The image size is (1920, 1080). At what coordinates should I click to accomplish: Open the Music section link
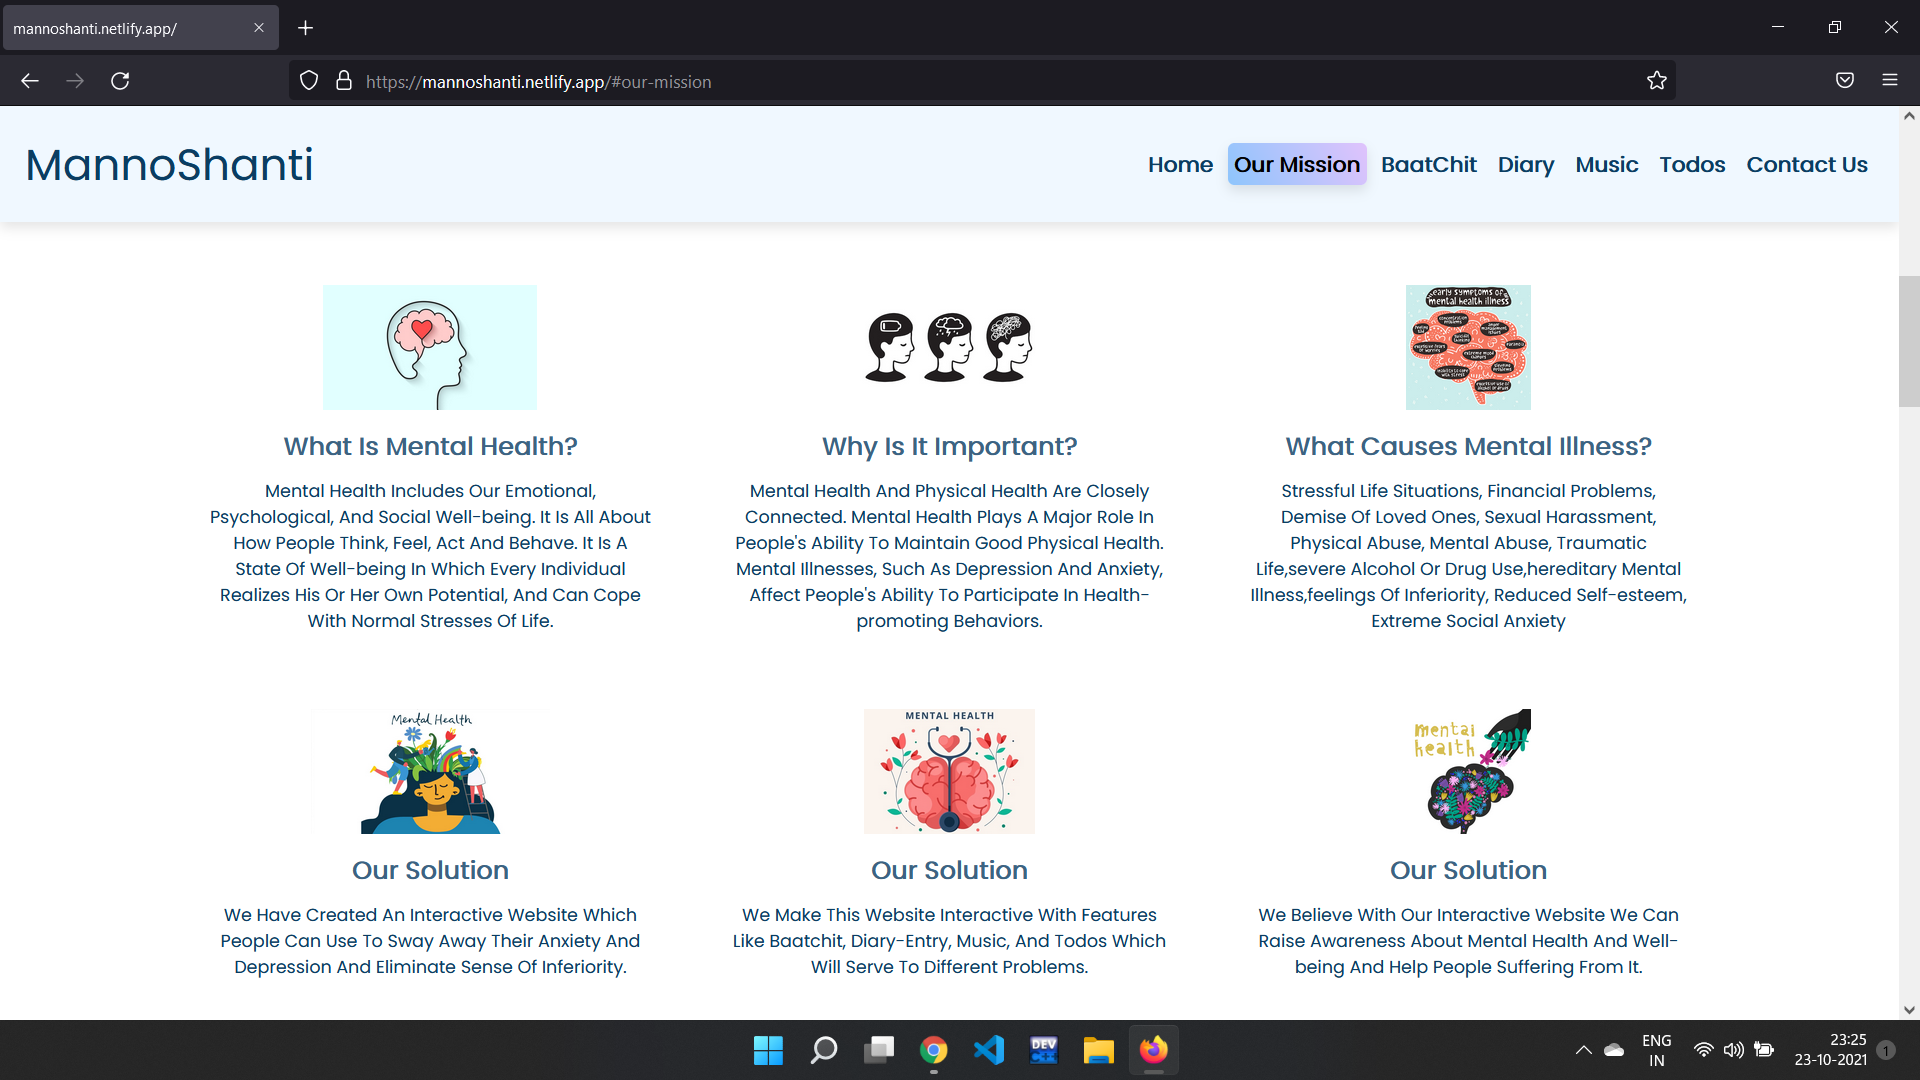pos(1606,165)
